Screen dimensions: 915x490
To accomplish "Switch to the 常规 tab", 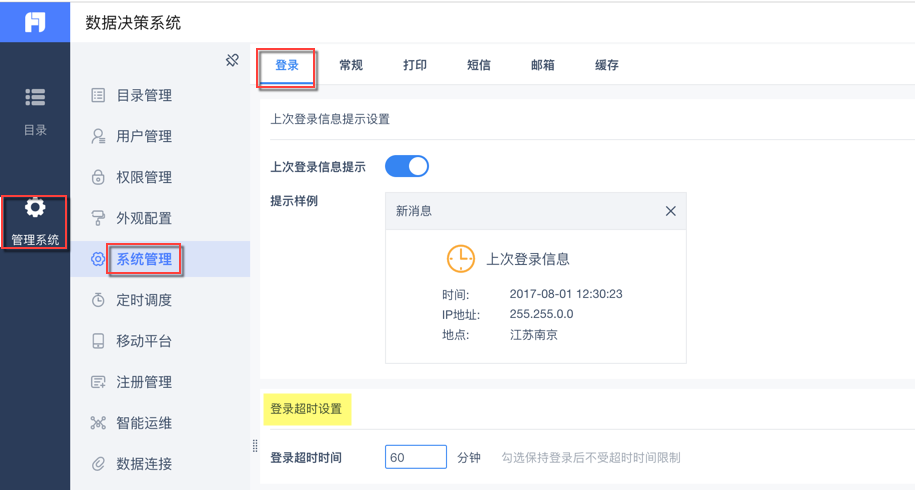I will pyautogui.click(x=351, y=65).
